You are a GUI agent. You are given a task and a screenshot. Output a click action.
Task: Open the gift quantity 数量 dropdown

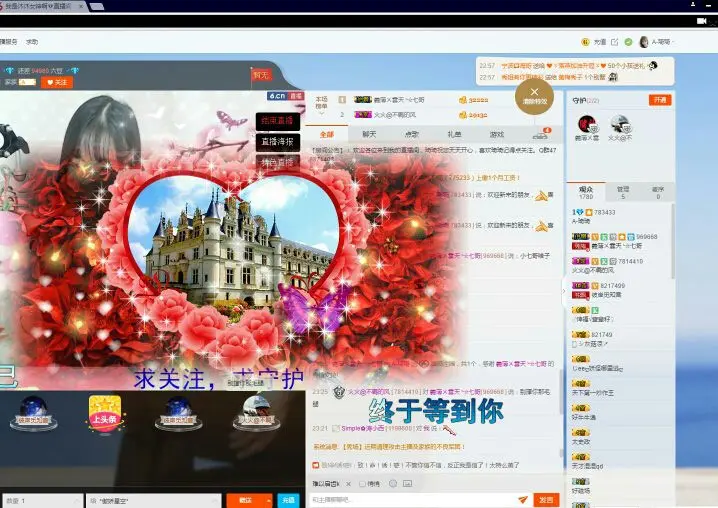pyautogui.click(x=42, y=501)
